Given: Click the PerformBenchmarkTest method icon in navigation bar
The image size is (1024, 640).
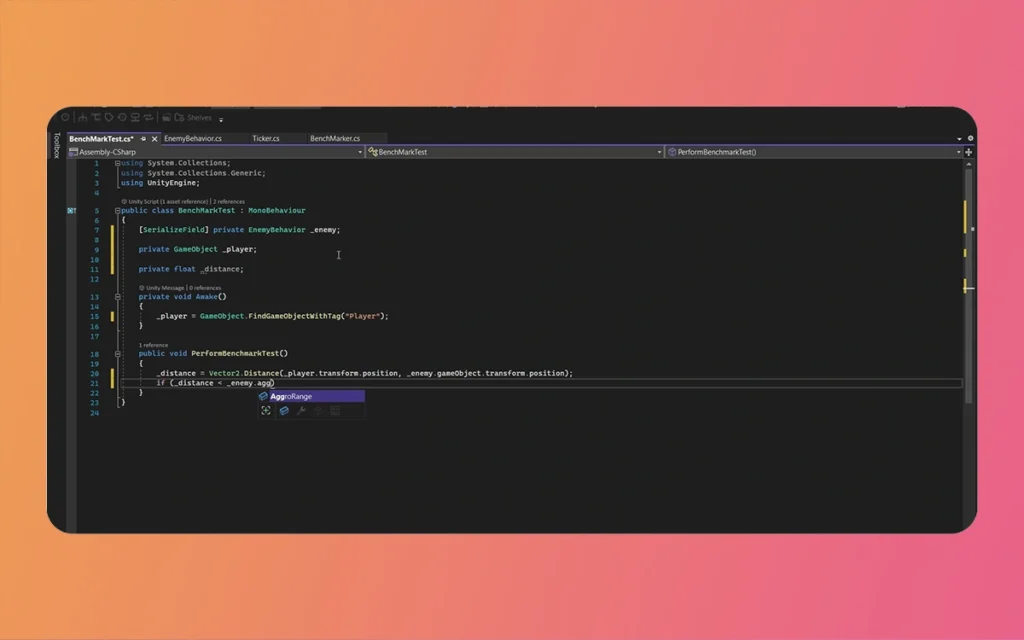Looking at the screenshot, I should 670,151.
